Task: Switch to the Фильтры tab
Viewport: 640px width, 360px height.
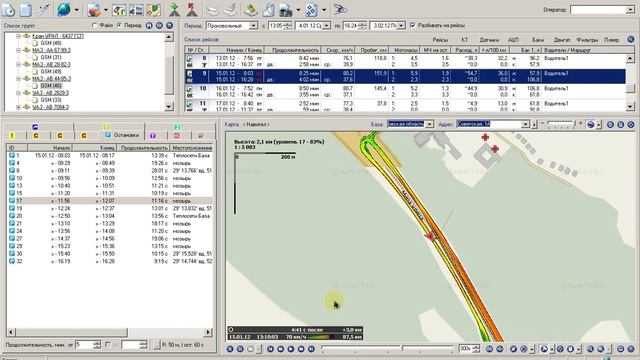Action: [587, 40]
